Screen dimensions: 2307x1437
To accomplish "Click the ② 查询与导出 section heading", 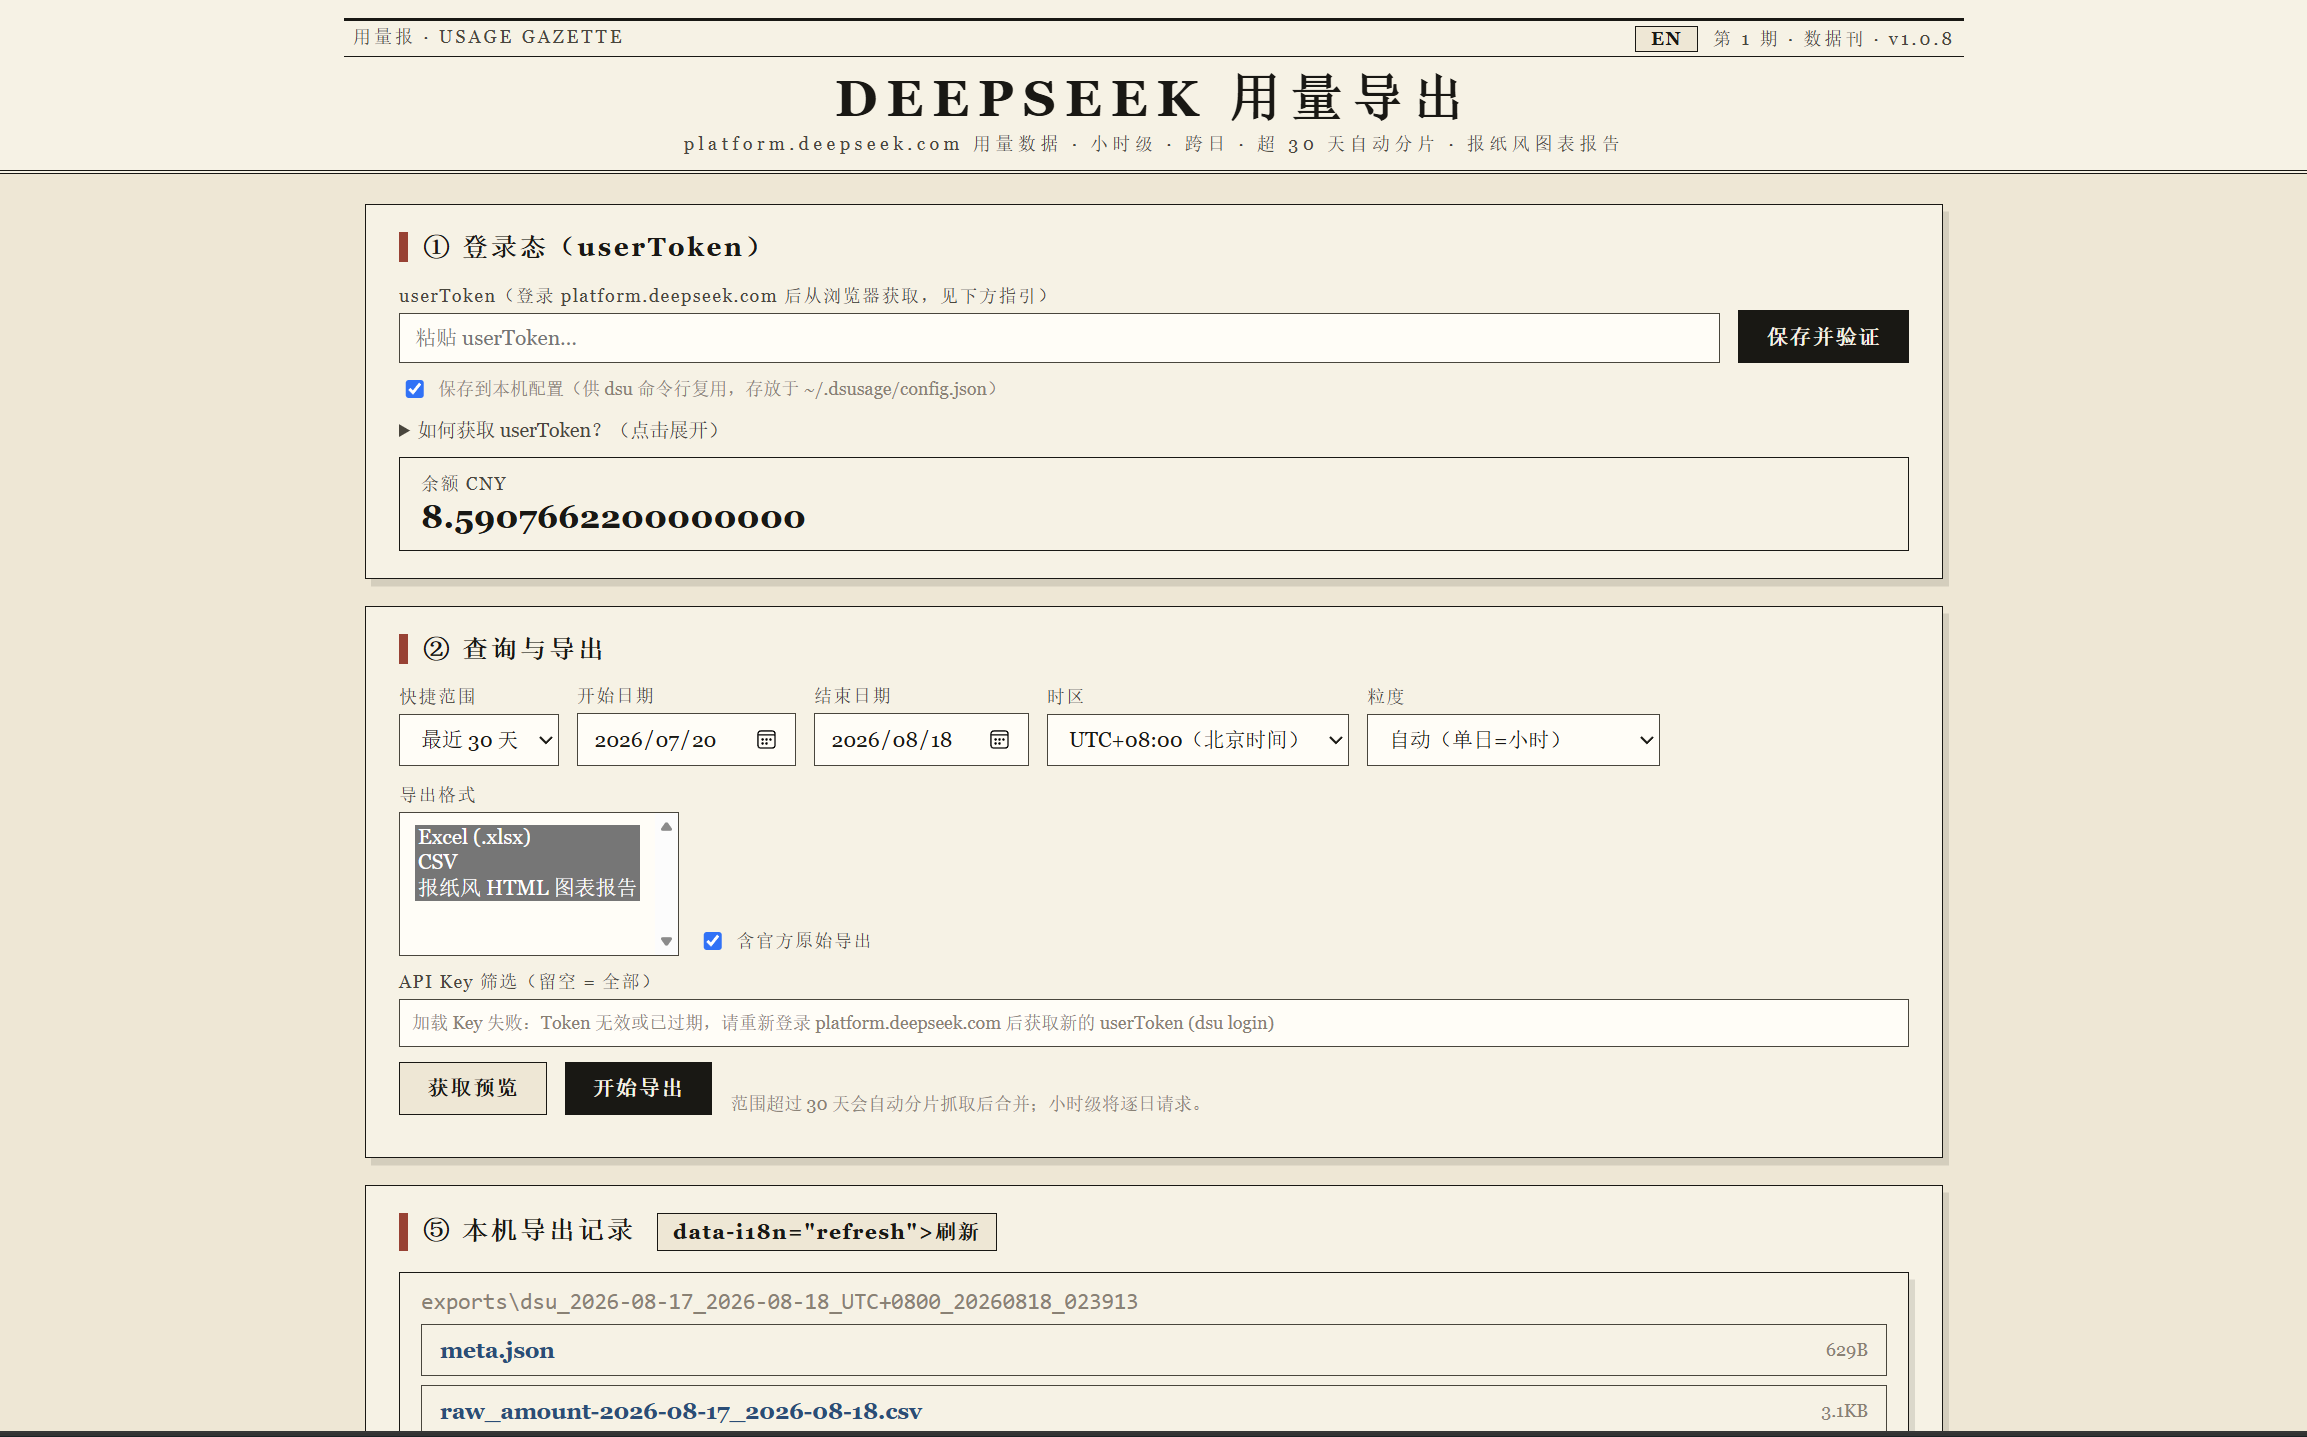I will (x=514, y=649).
